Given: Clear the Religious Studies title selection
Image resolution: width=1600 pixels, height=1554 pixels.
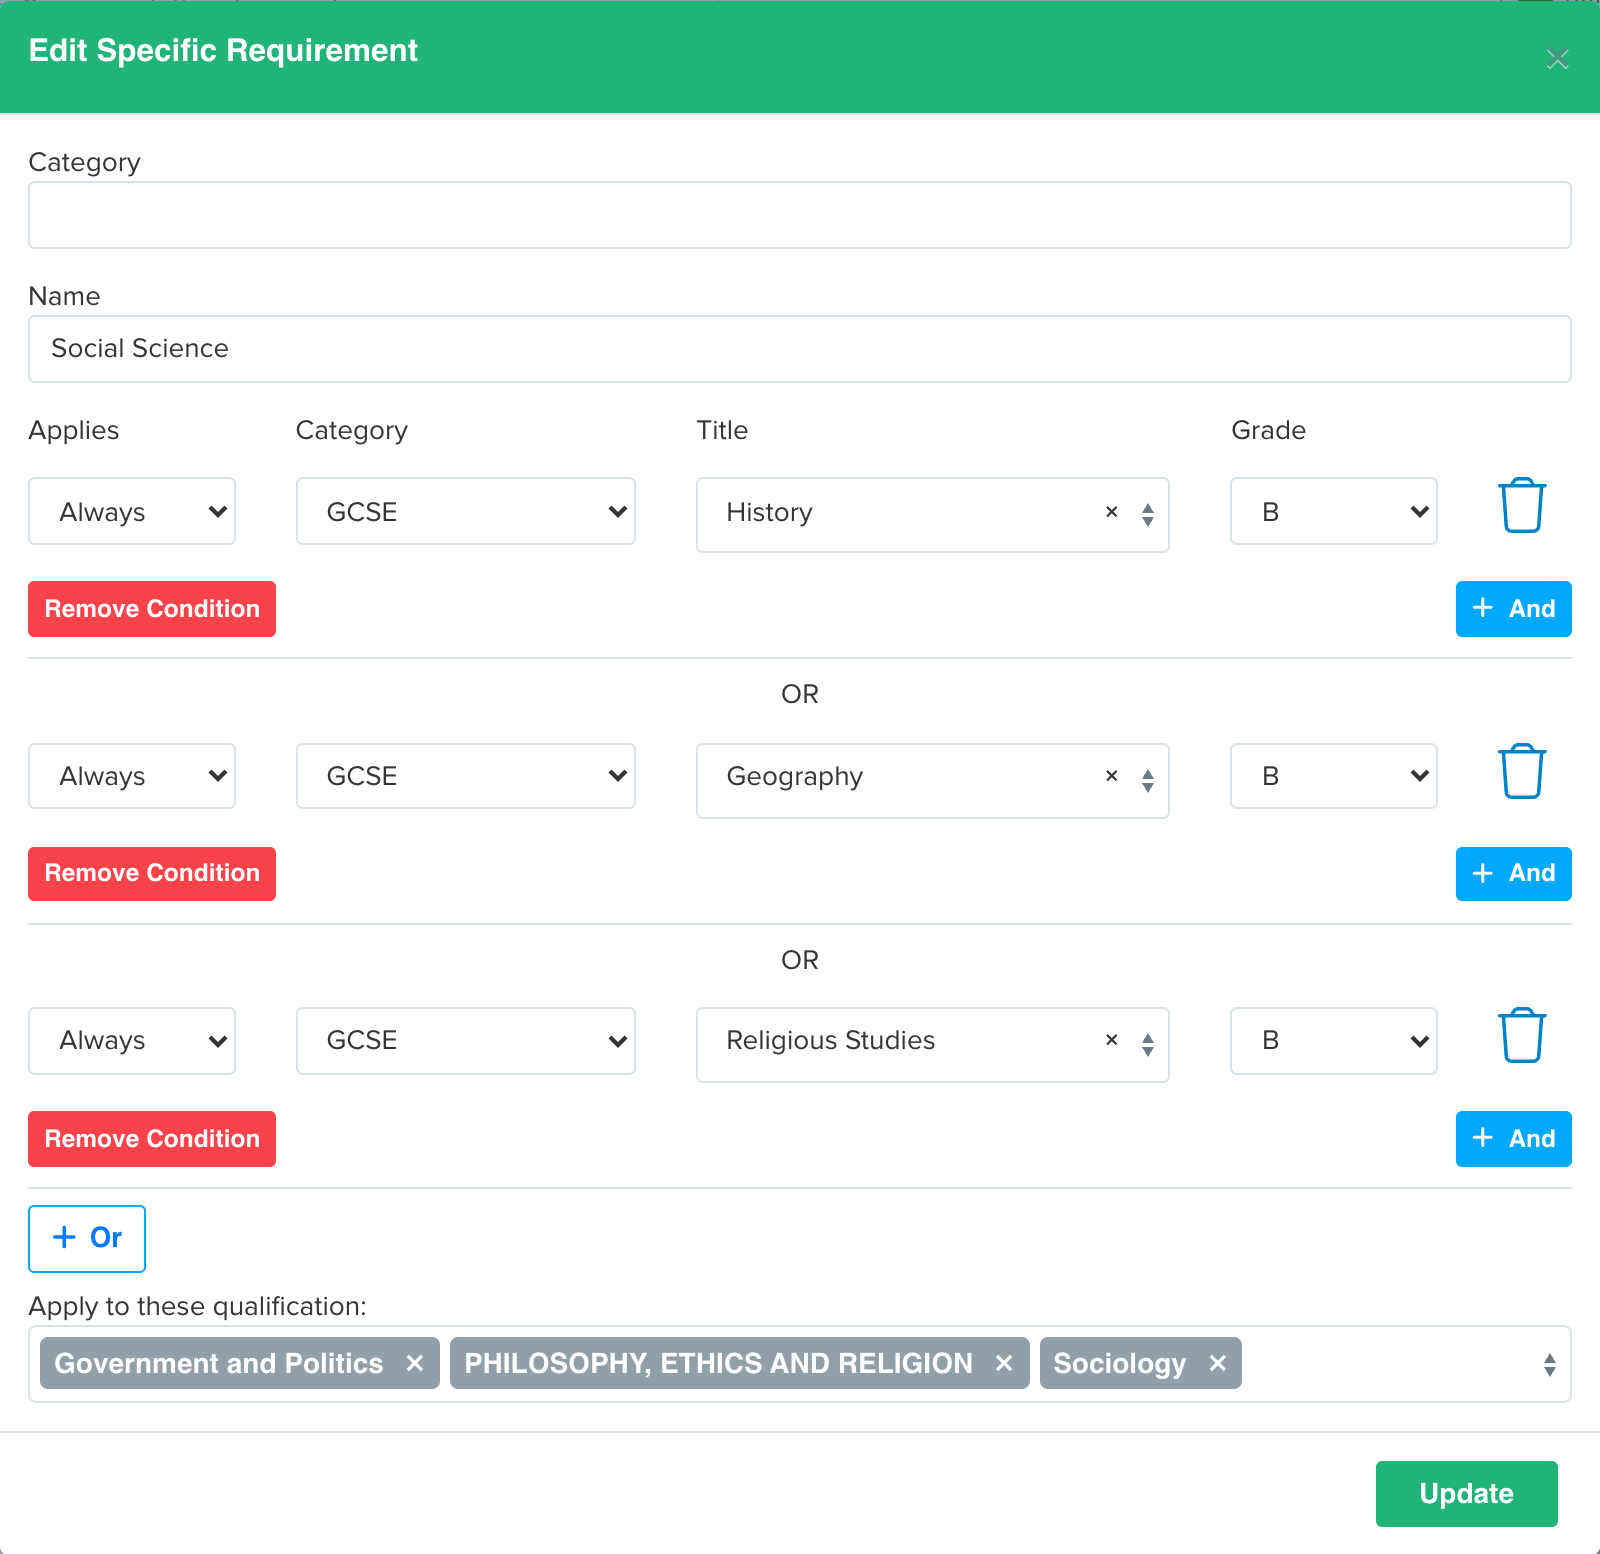Looking at the screenshot, I should [1111, 1040].
